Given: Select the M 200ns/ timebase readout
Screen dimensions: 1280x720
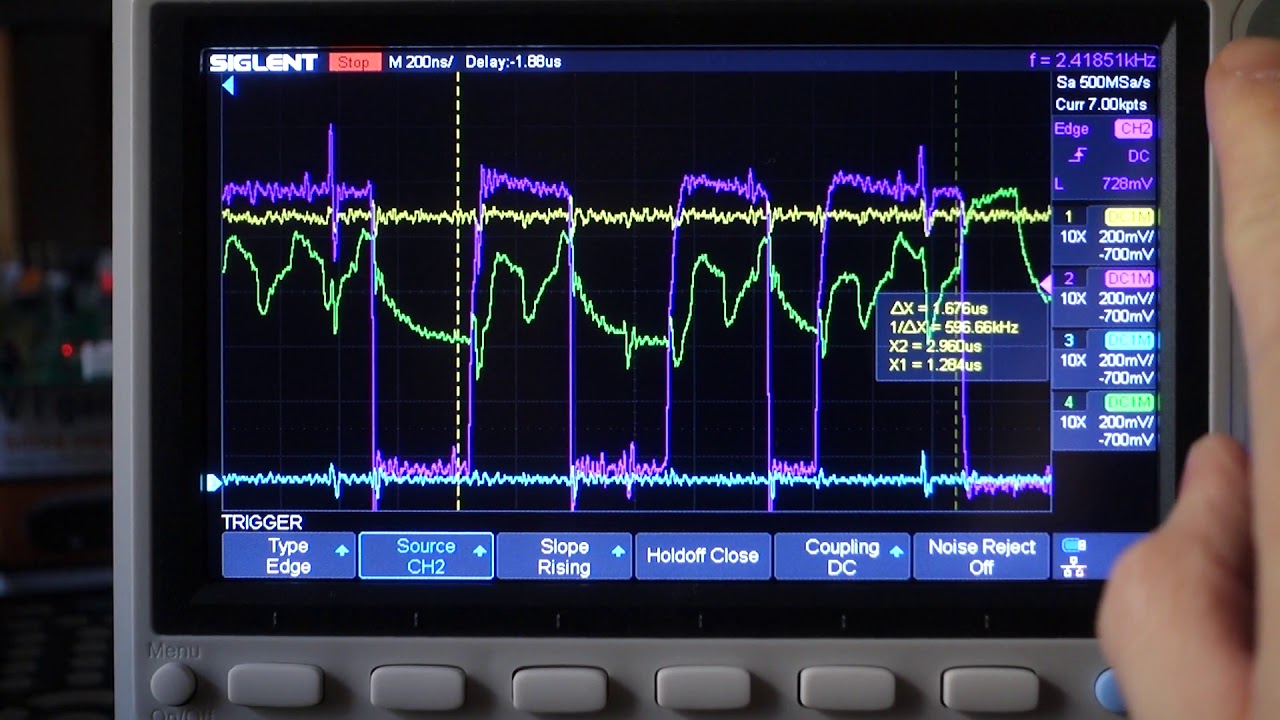Looking at the screenshot, I should (x=419, y=62).
